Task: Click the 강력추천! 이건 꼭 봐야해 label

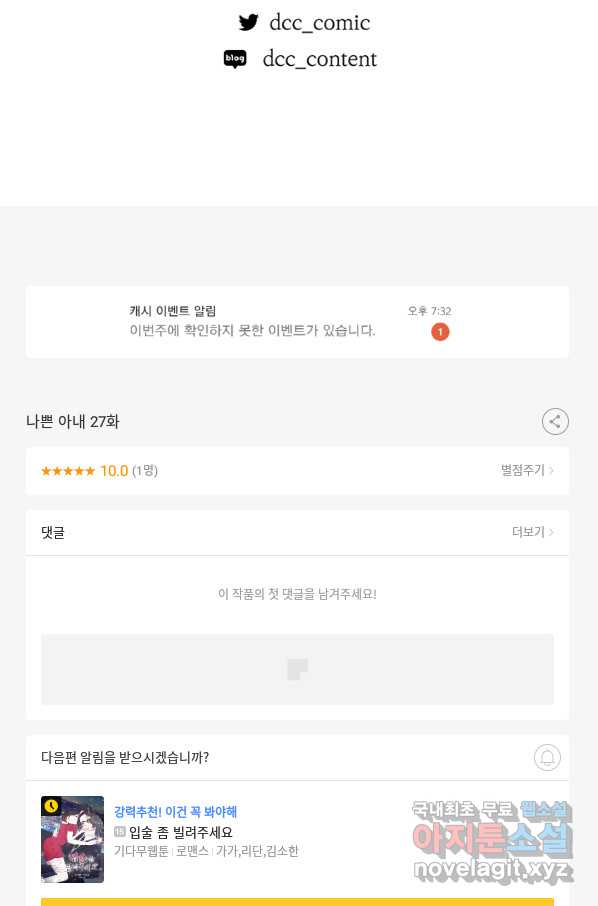Action: [176, 811]
